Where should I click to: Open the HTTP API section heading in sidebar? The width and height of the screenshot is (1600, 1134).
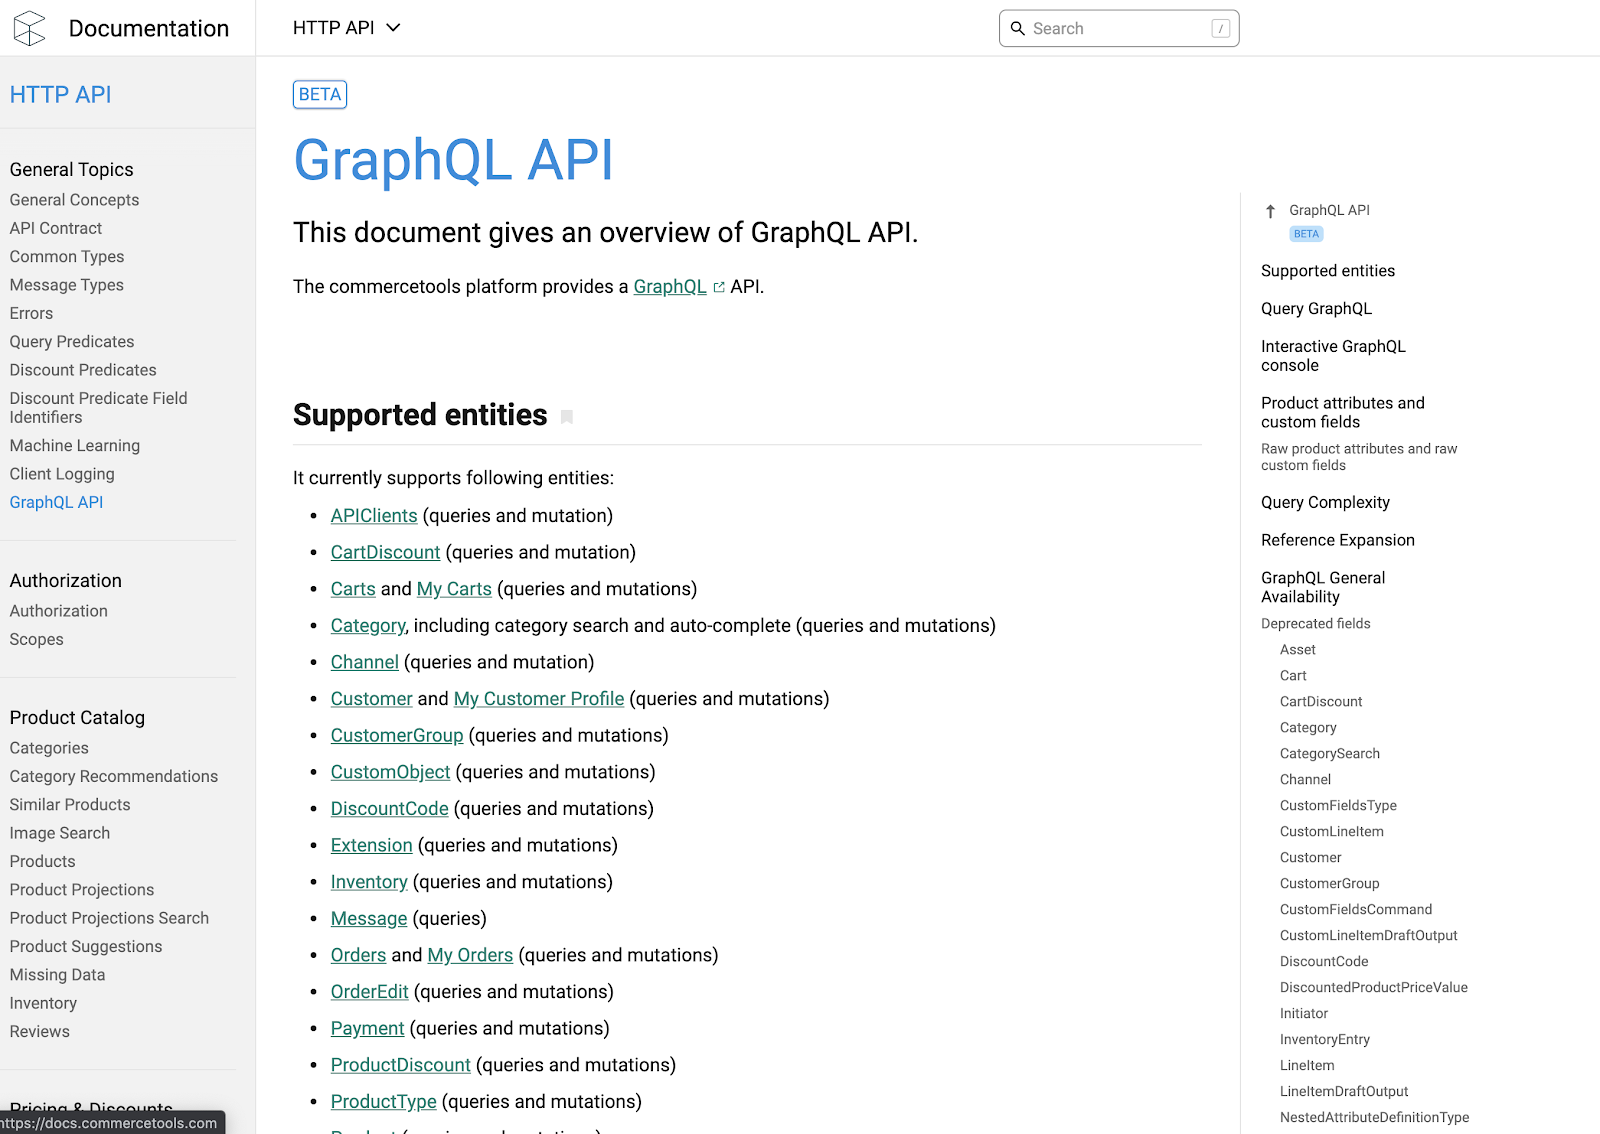(x=60, y=94)
